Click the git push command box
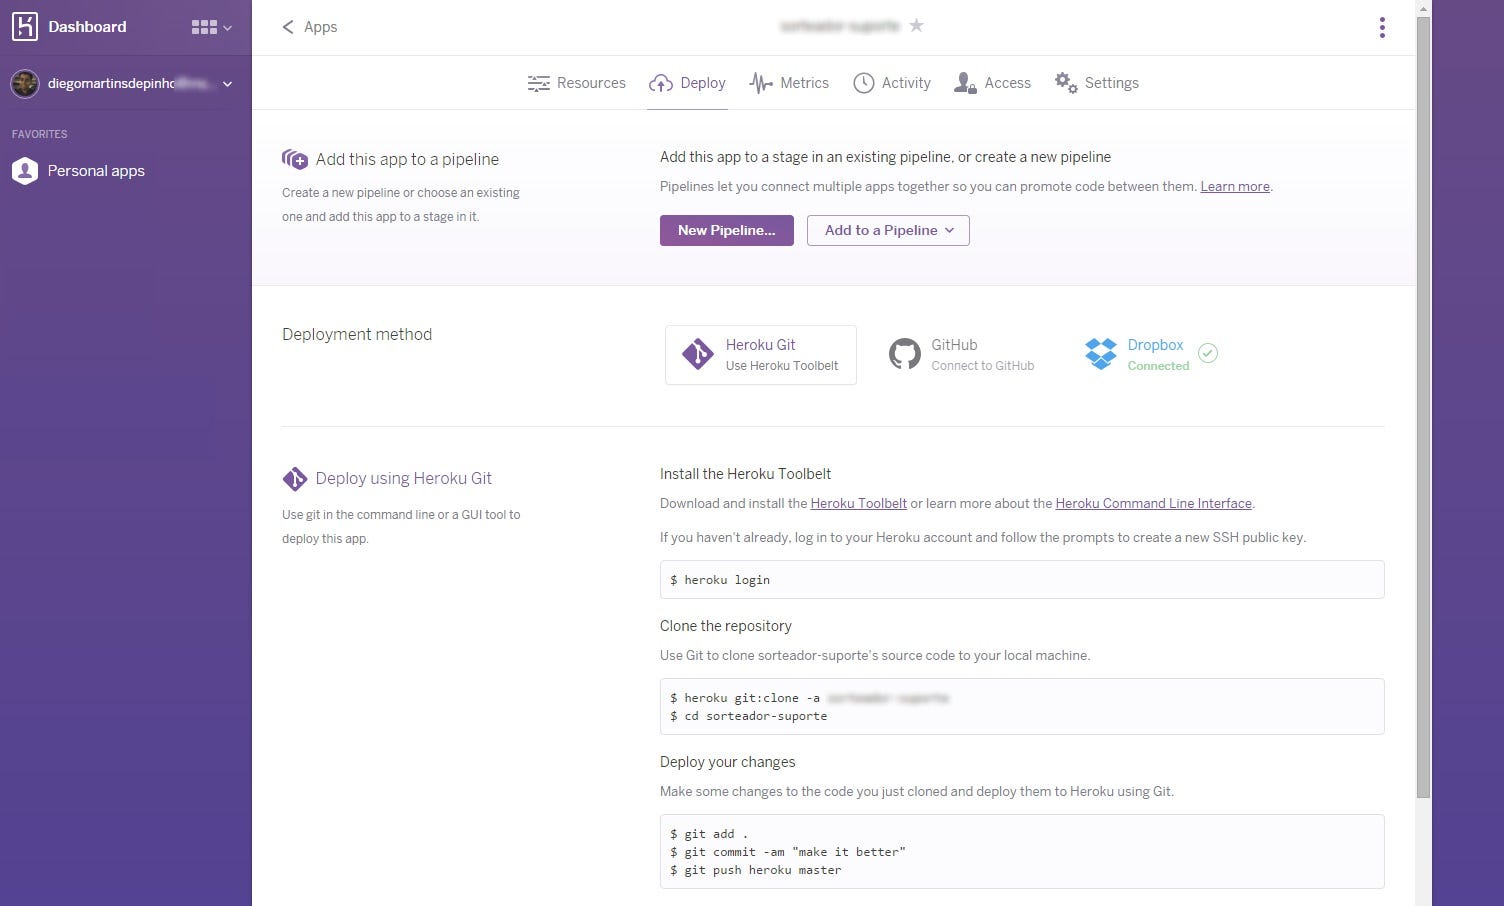Viewport: 1504px width, 906px height. click(x=1022, y=852)
